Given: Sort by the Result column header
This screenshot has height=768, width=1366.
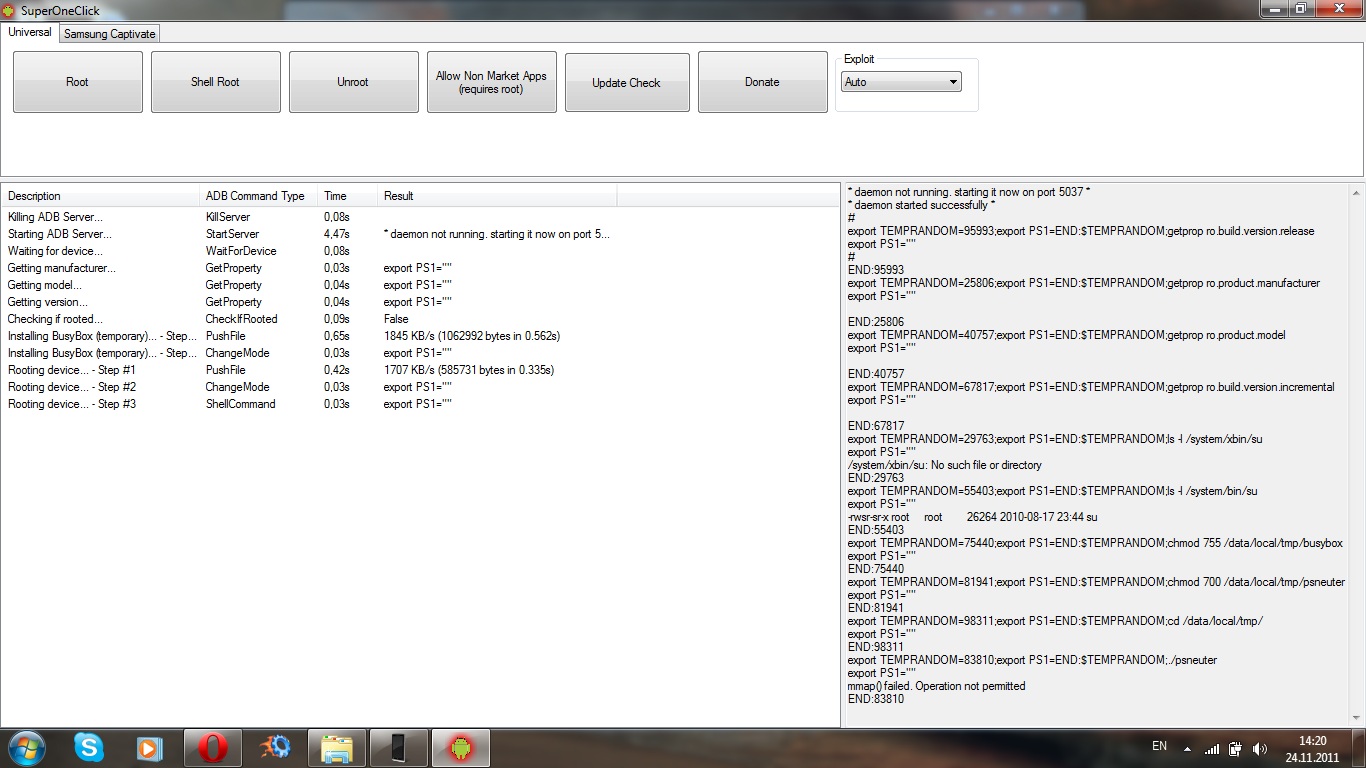Looking at the screenshot, I should tap(497, 196).
